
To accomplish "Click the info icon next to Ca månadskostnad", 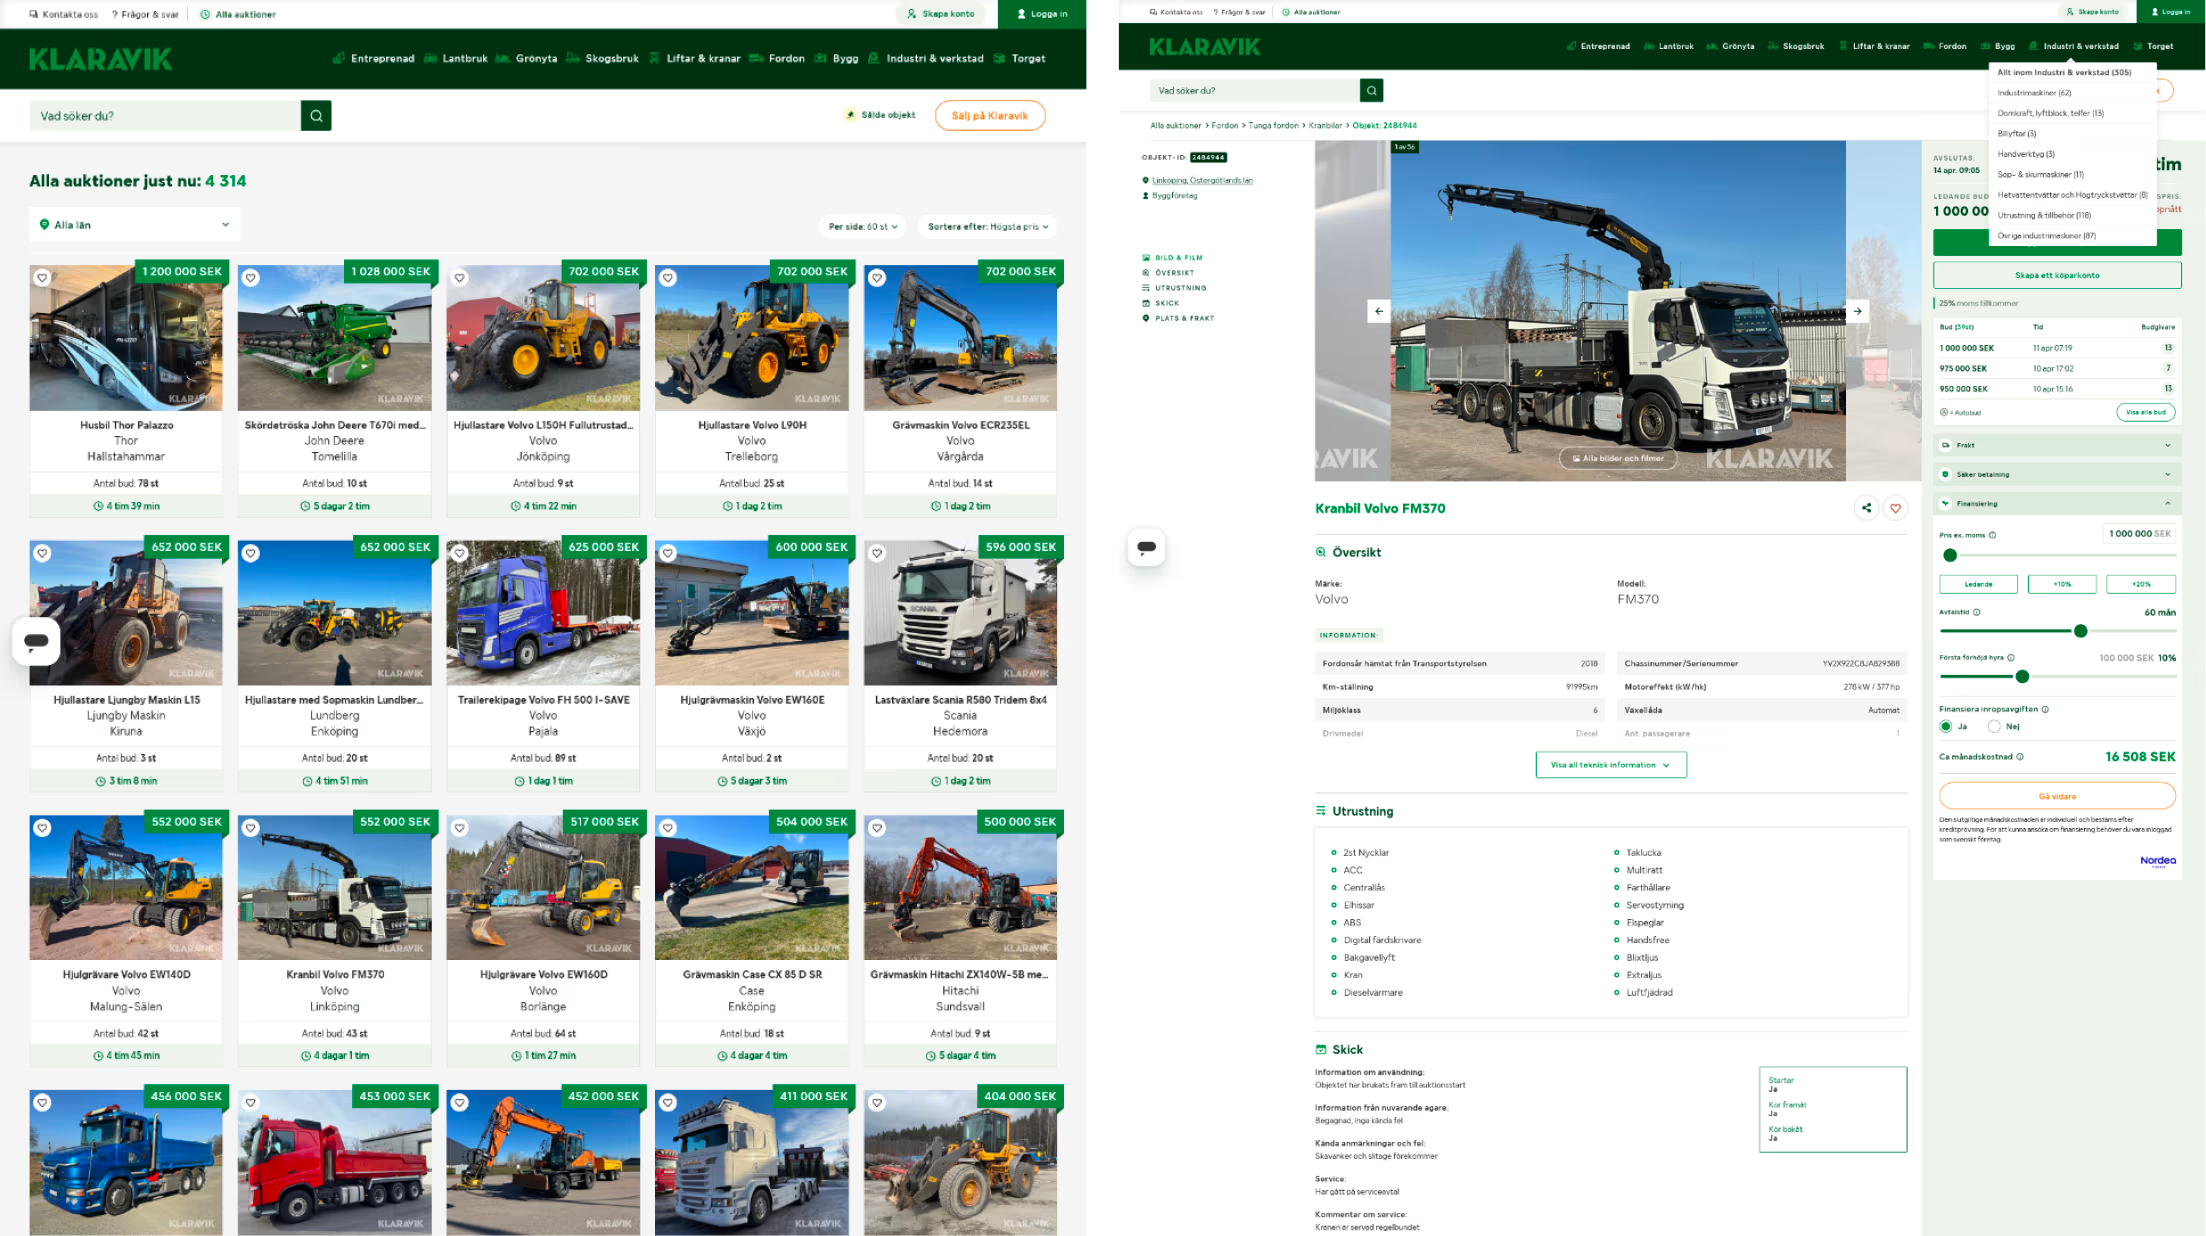I will click(x=2020, y=757).
